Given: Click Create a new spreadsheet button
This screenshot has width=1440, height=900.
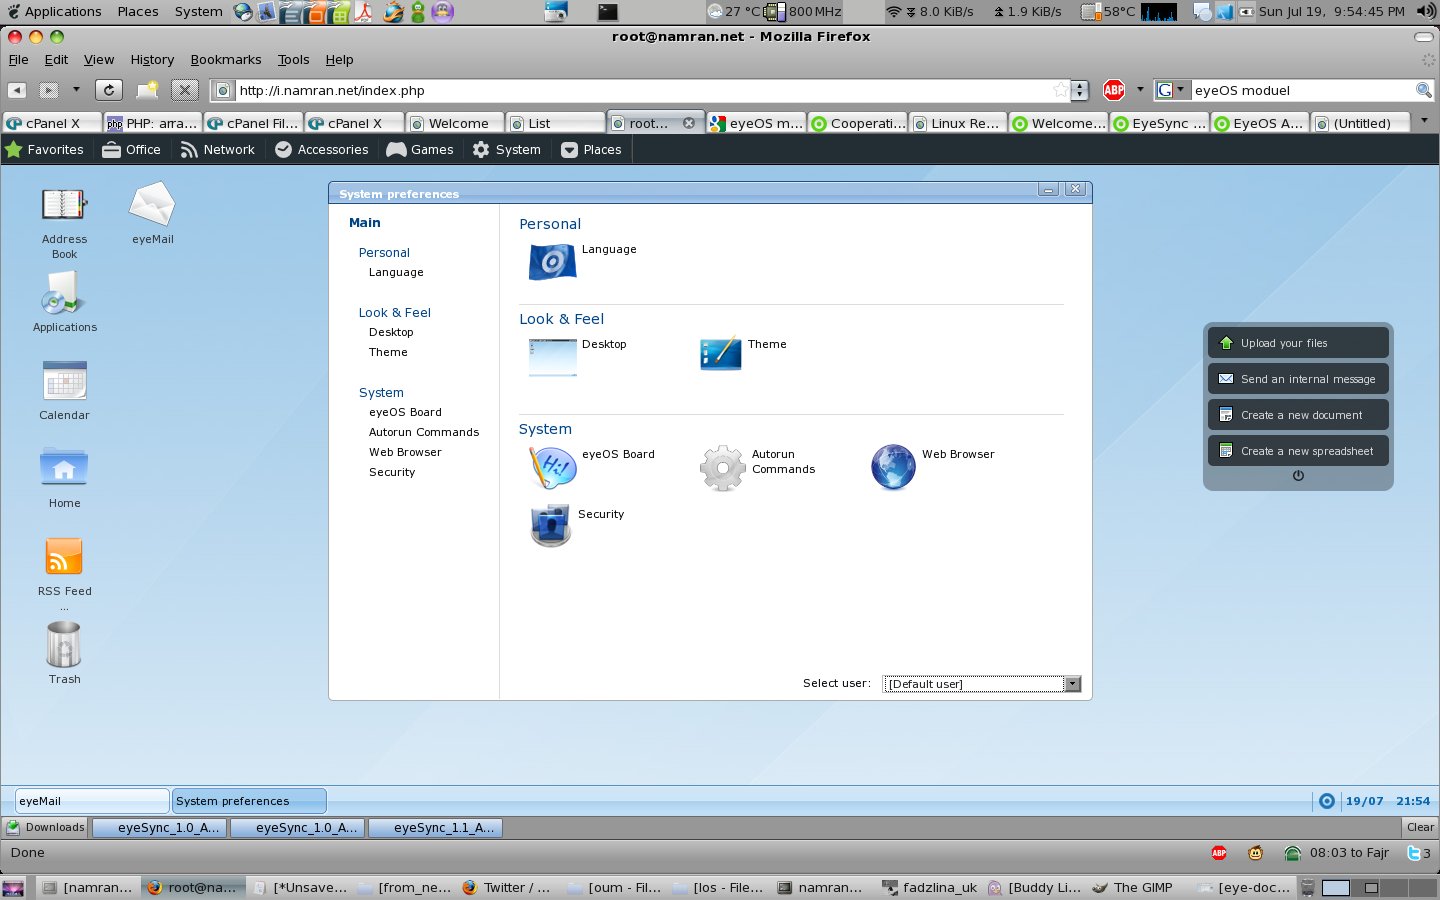Looking at the screenshot, I should point(1298,451).
